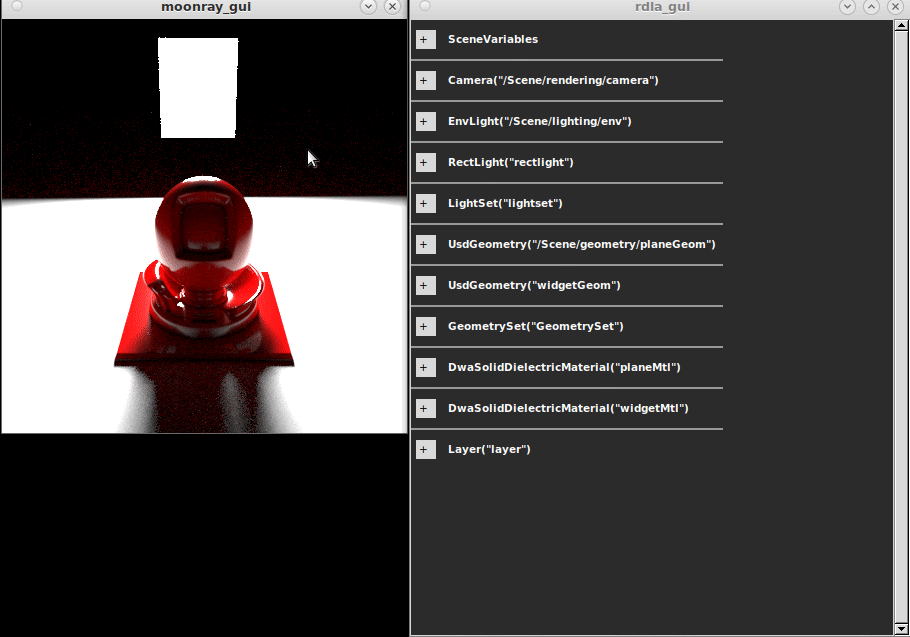Screen dimensions: 910x637
Task: Click the LightSet("lightset") label
Action: click(x=505, y=204)
